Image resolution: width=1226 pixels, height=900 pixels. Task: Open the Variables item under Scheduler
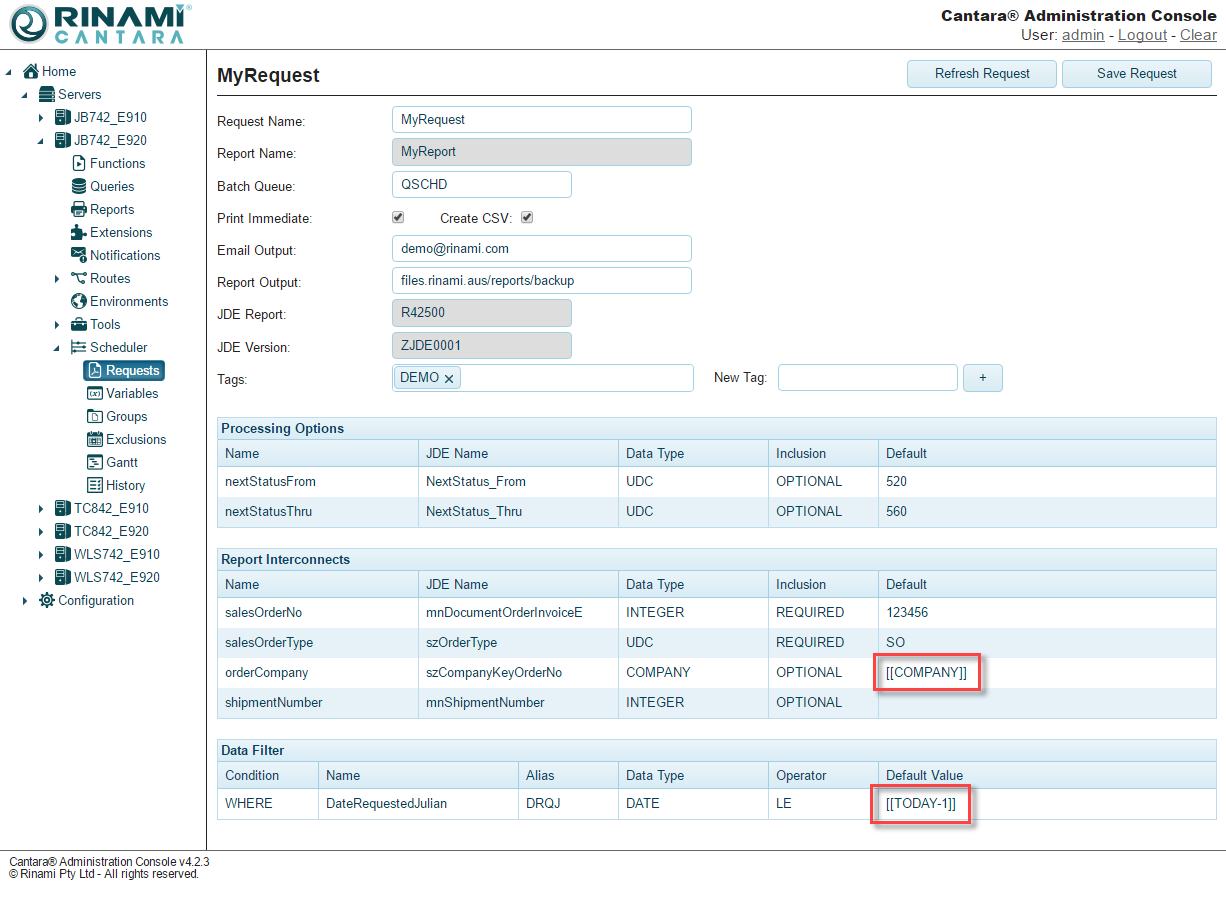click(131, 393)
